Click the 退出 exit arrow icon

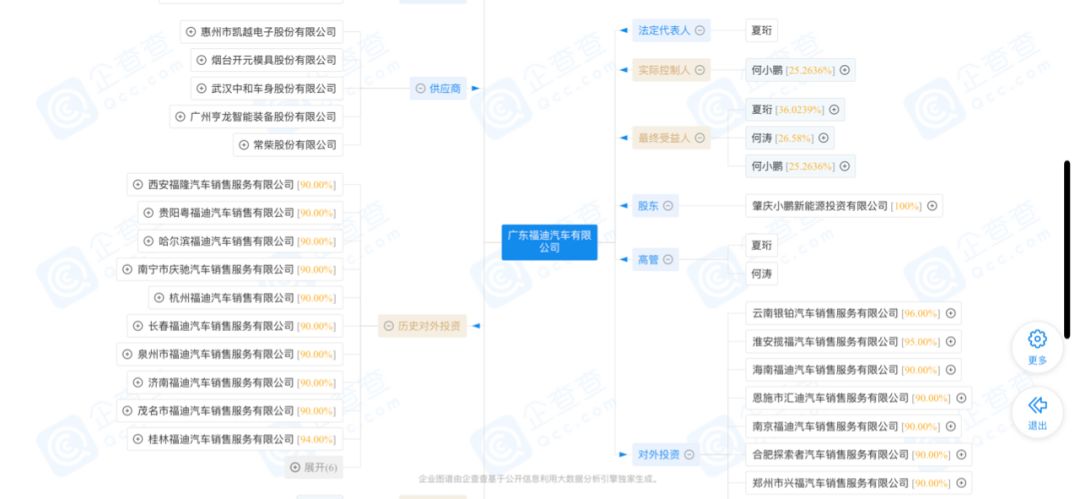(1037, 405)
